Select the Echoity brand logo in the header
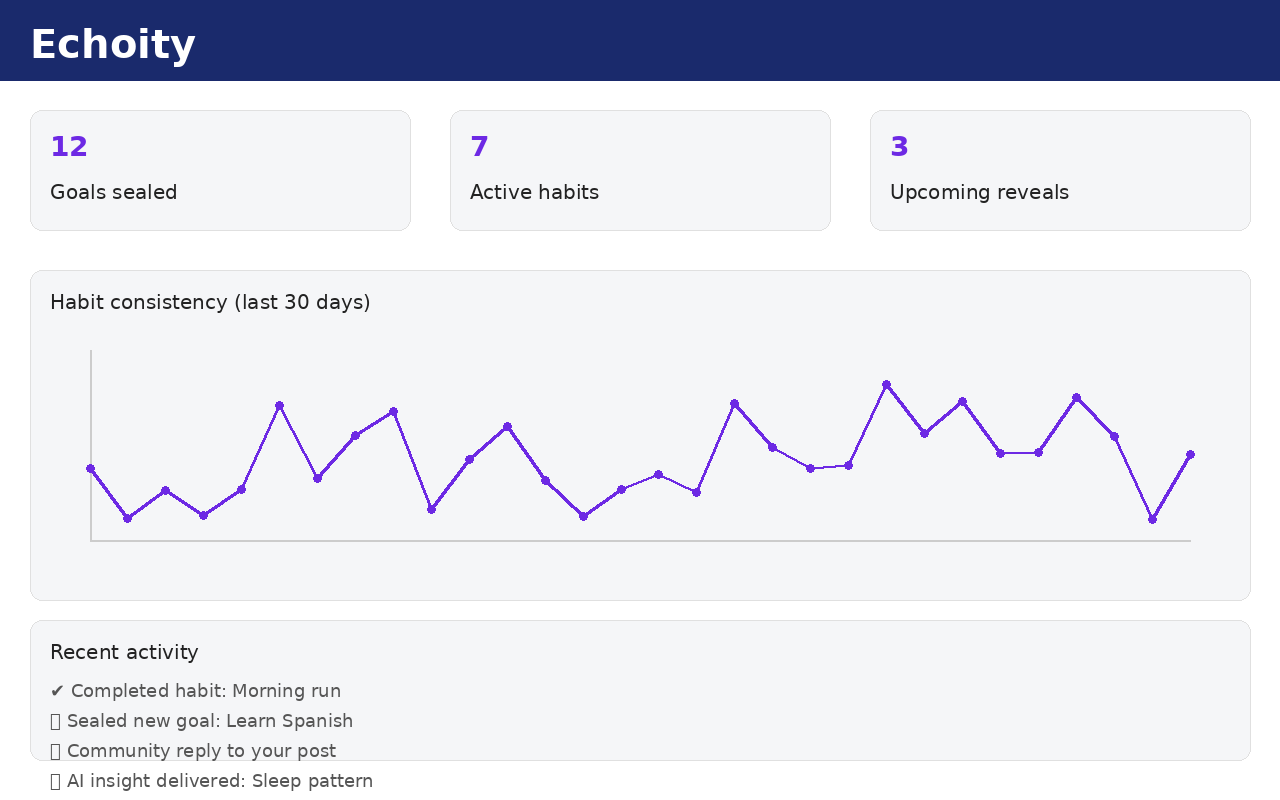1280x800 pixels. coord(112,43)
